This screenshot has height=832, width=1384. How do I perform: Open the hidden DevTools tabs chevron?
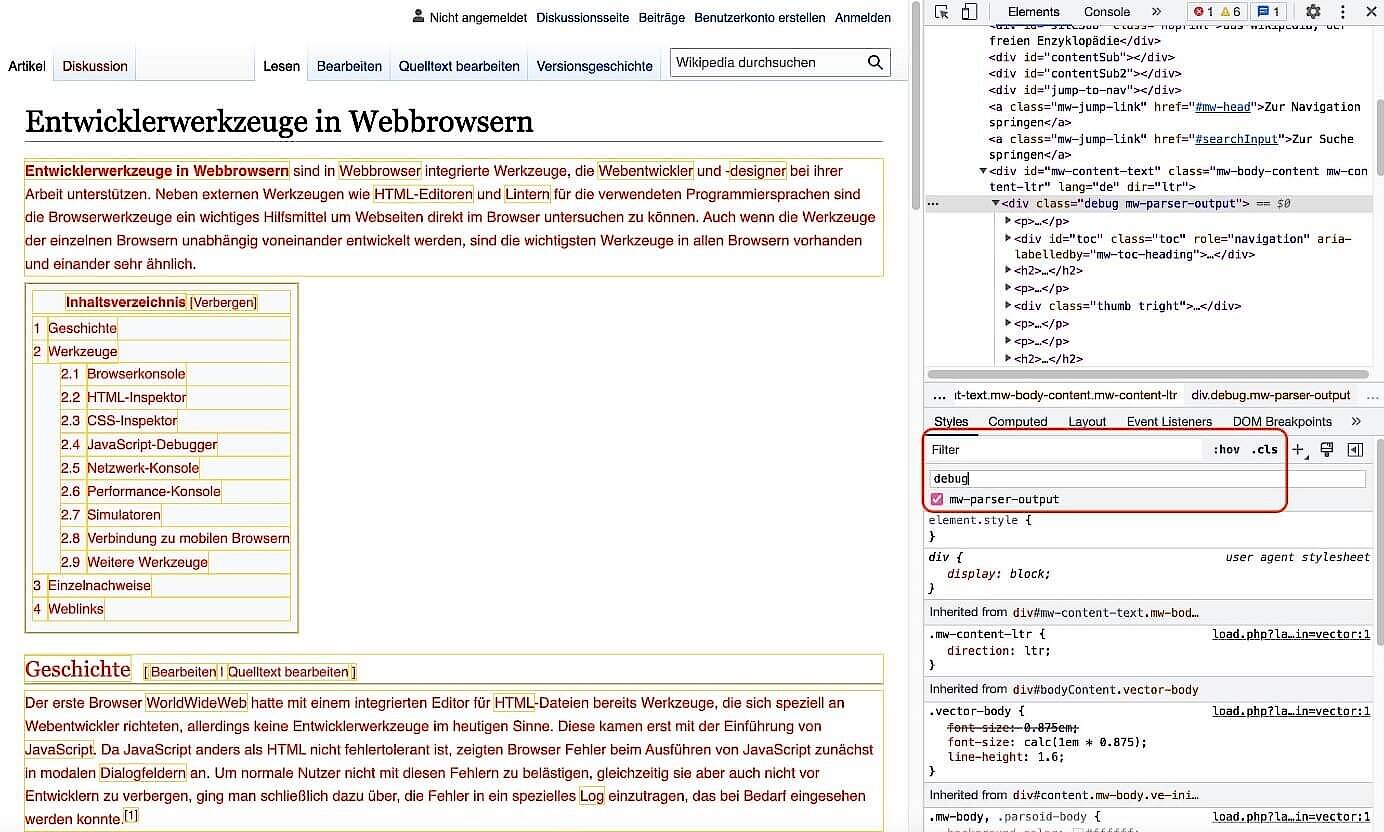tap(1155, 11)
